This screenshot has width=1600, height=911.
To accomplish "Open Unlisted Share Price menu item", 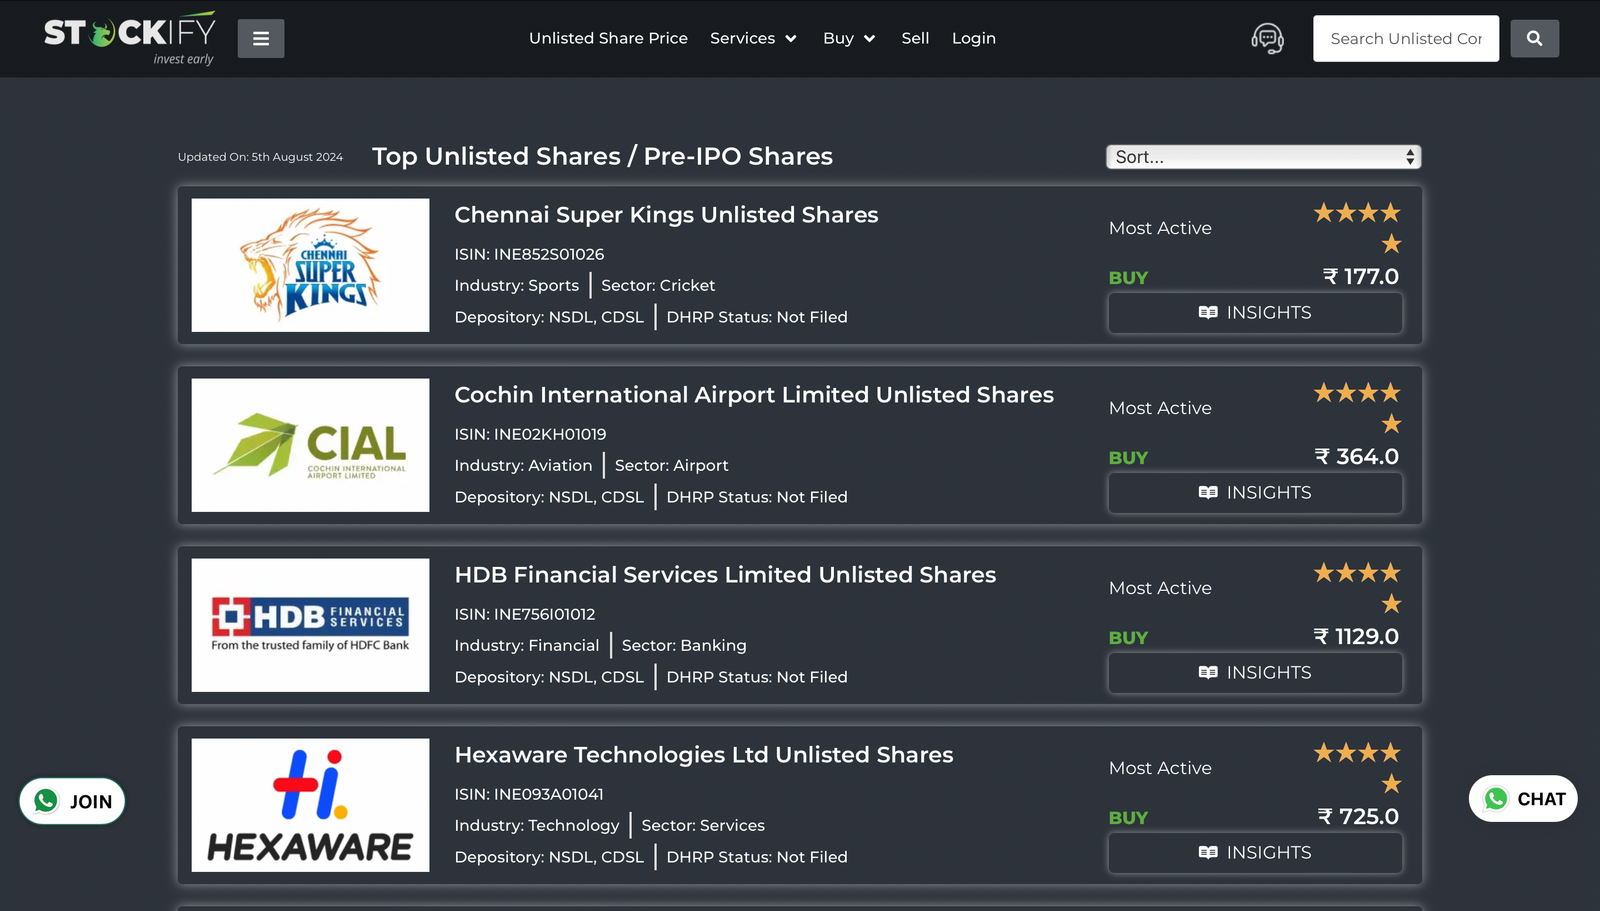I will [608, 38].
